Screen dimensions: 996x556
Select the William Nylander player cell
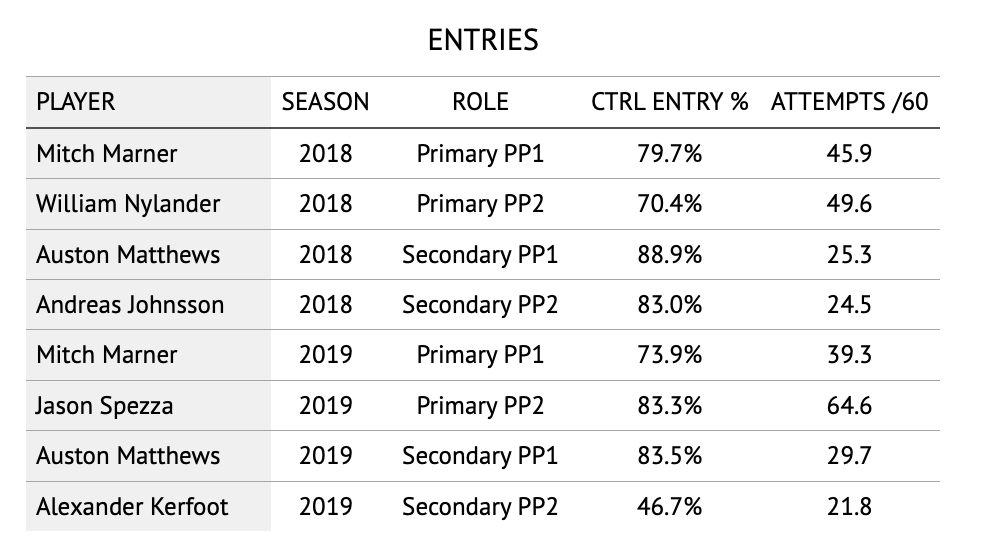[128, 204]
